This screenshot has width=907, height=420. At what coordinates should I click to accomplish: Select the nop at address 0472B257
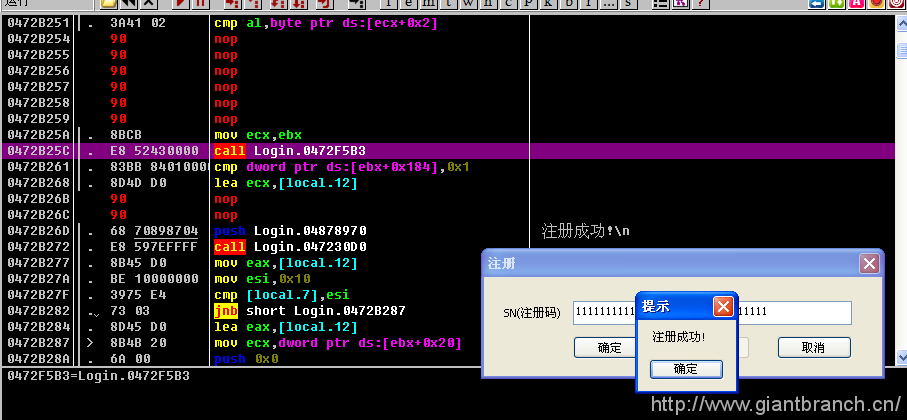[226, 87]
